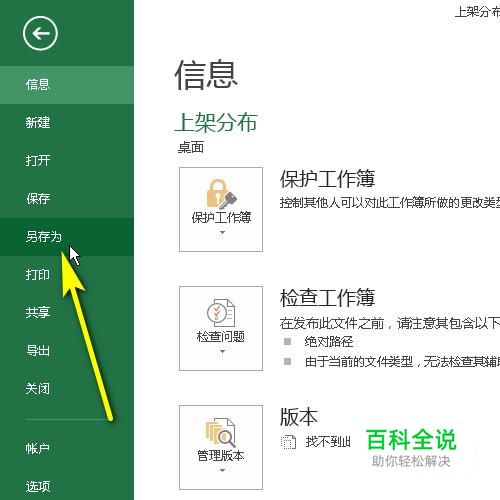Expand the 检查问题 dropdown arrow
This screenshot has width=500, height=500.
[x=222, y=351]
